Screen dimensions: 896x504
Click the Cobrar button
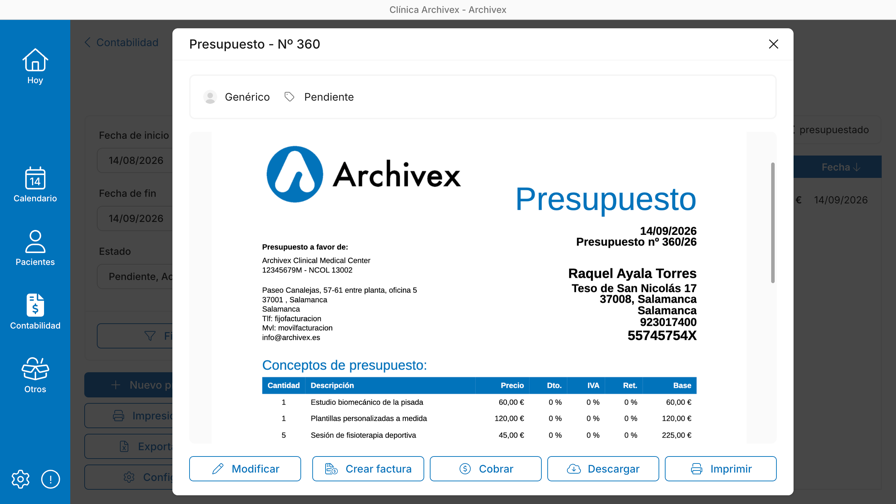(x=486, y=469)
